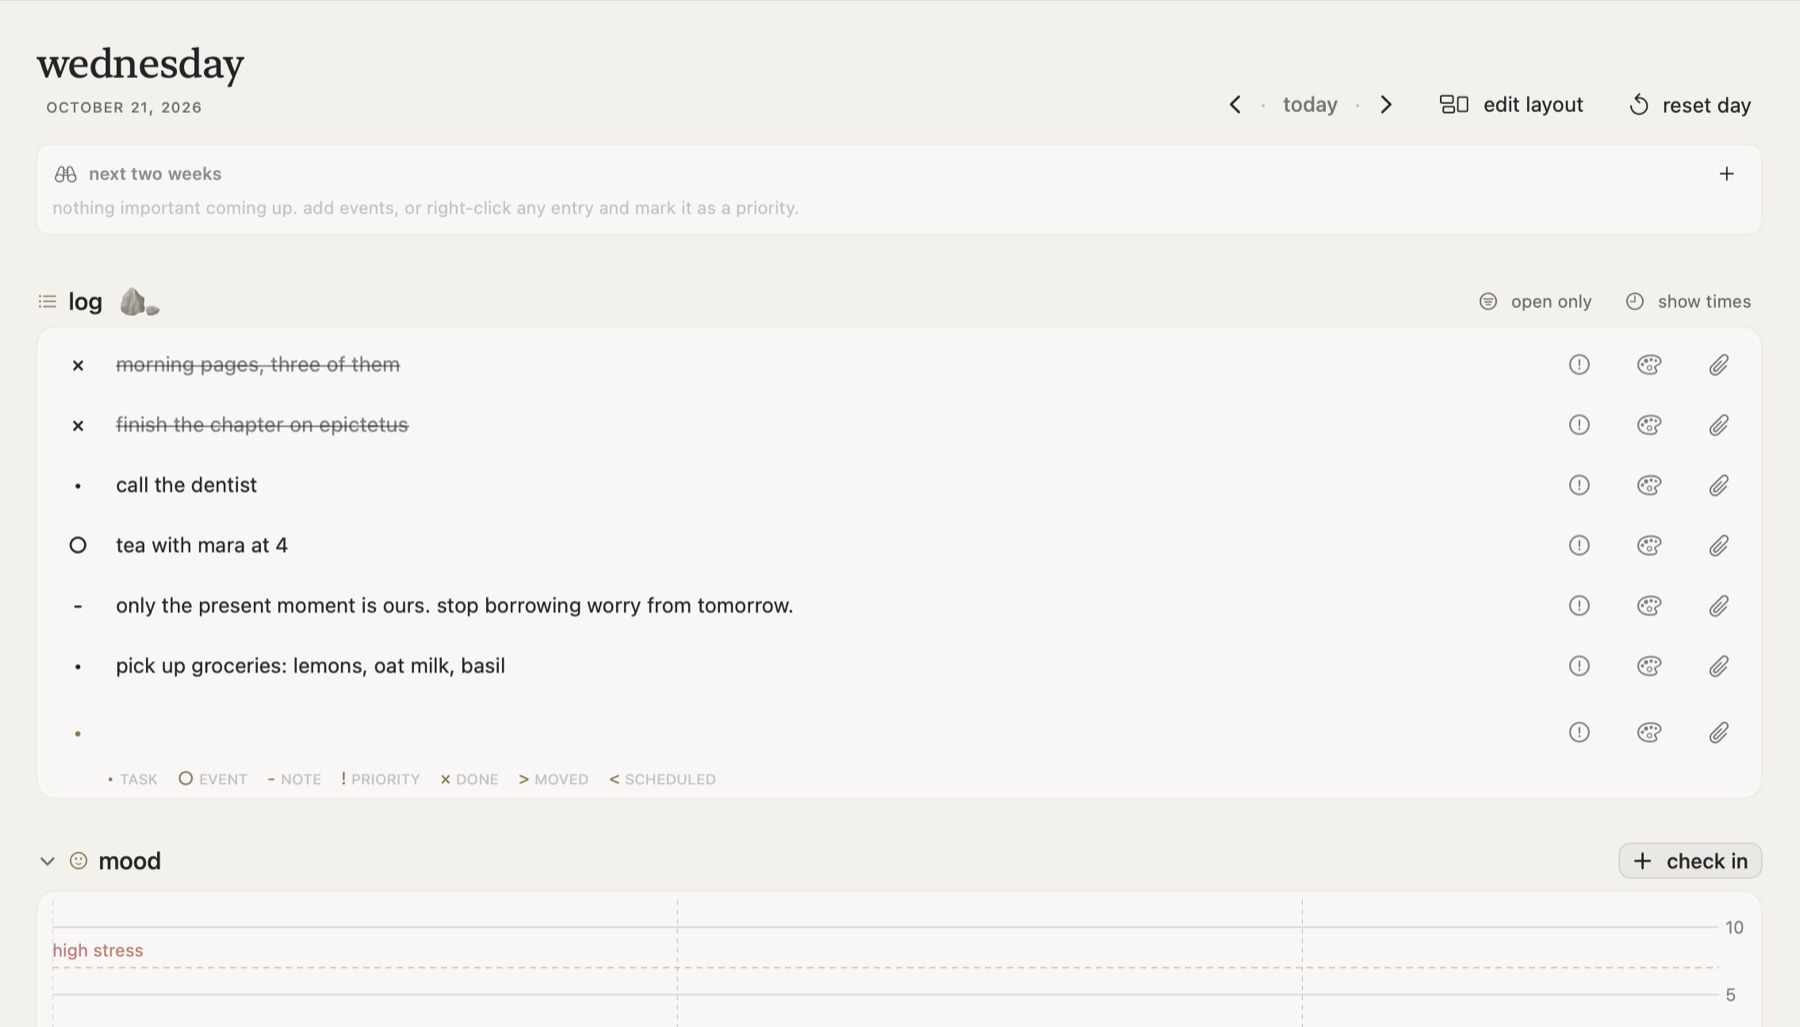This screenshot has height=1027, width=1800.
Task: Attach file to call the dentist
Action: 1719,485
